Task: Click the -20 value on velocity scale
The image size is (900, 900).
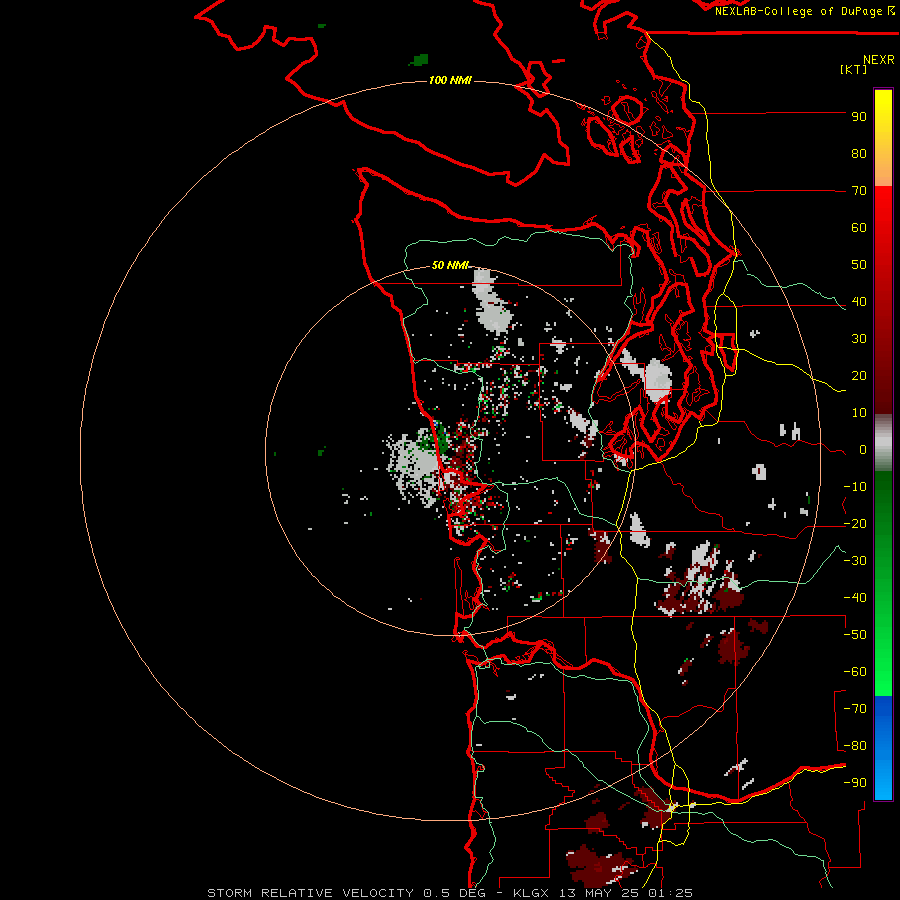Action: point(855,524)
